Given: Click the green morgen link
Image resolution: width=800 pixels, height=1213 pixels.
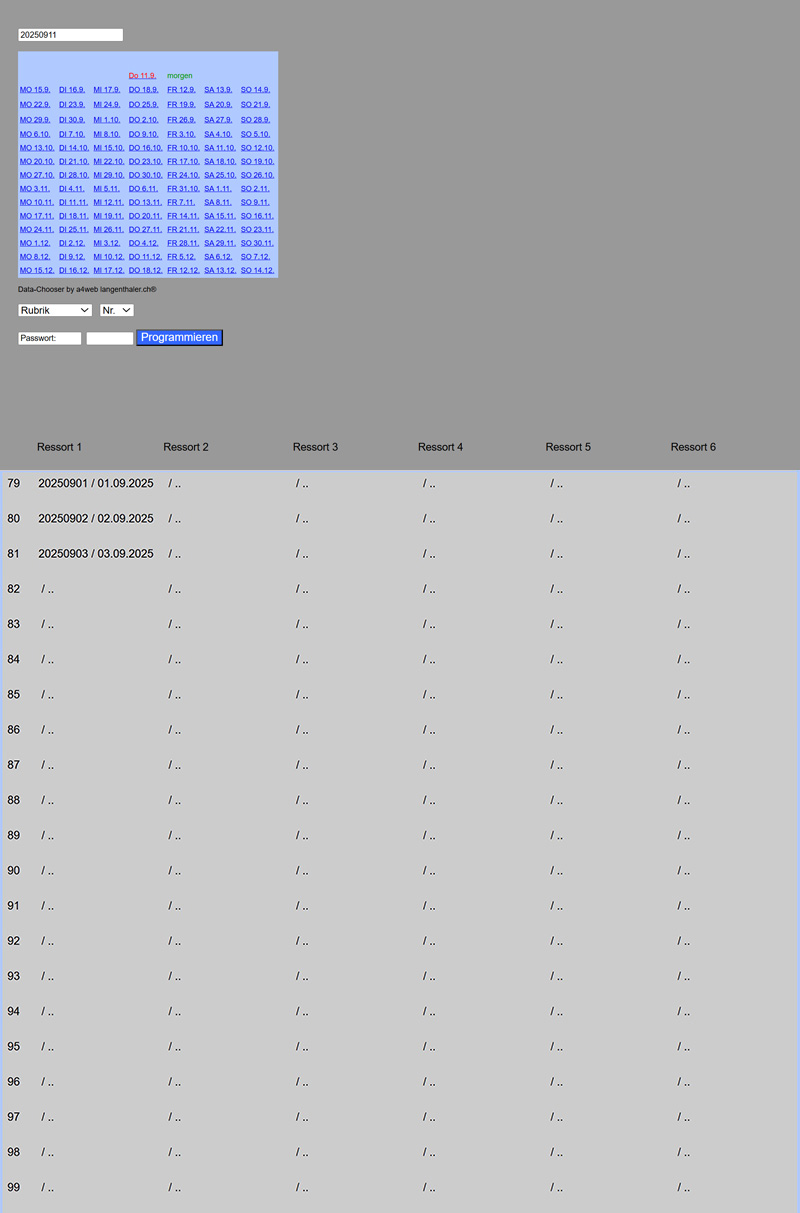Looking at the screenshot, I should tap(180, 75).
